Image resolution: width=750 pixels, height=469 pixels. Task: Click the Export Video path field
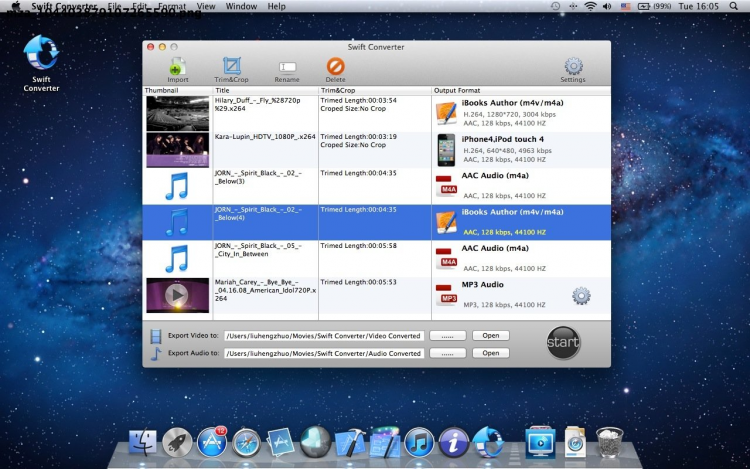(x=323, y=336)
